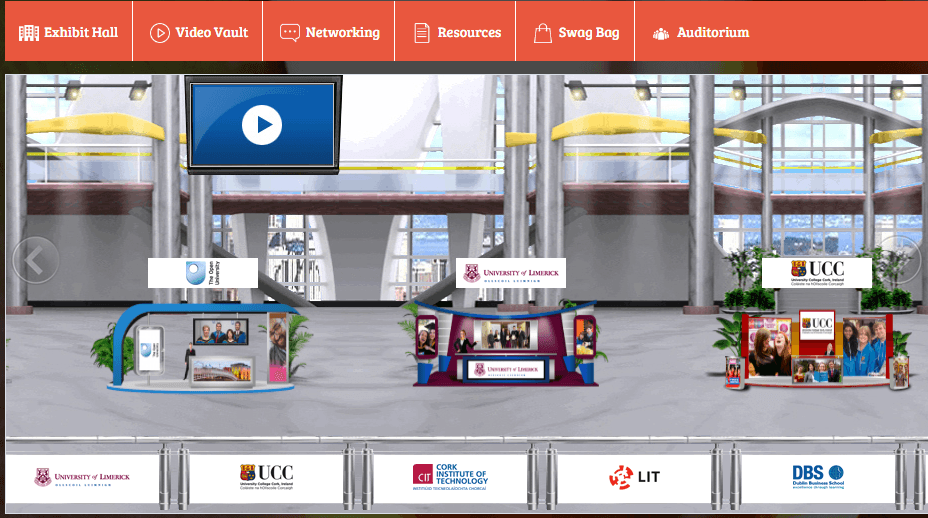The image size is (928, 518).
Task: Enter the University of Limerick maroon booth
Action: click(505, 344)
